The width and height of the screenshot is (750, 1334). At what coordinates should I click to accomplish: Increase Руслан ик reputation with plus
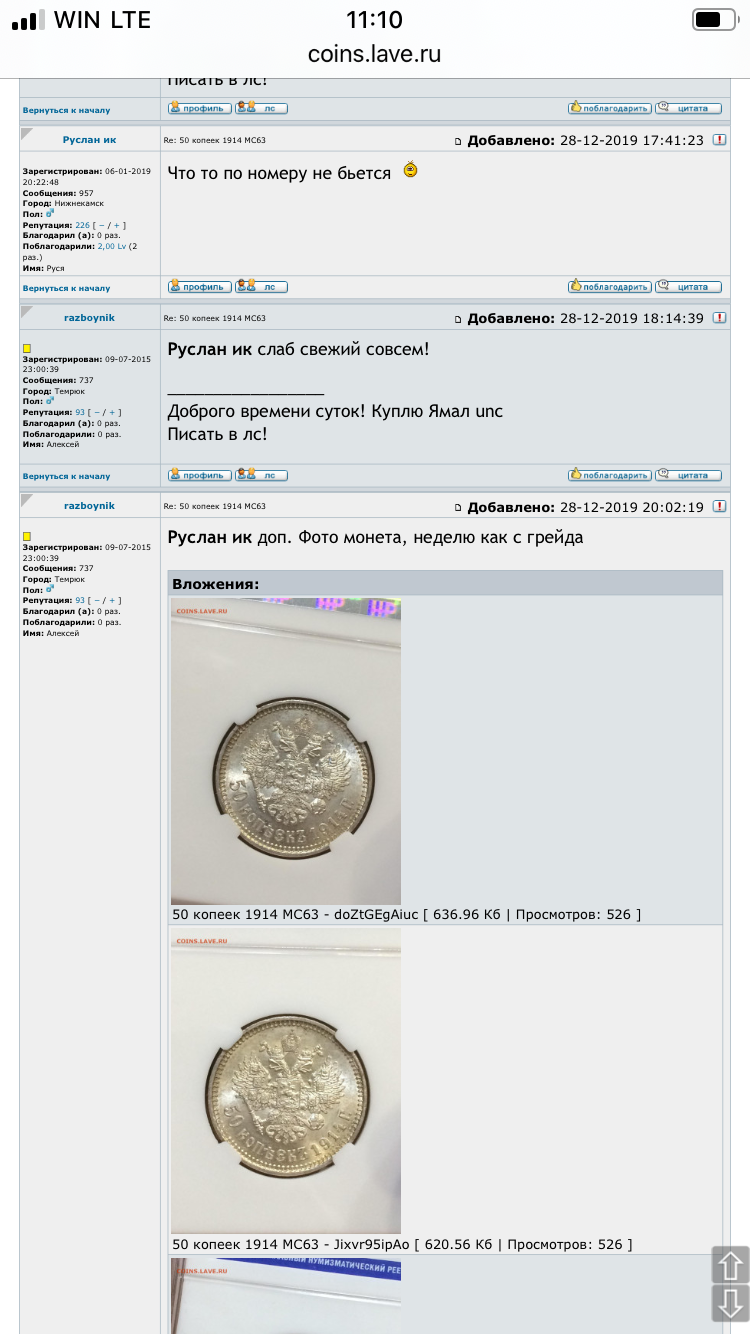pos(118,226)
